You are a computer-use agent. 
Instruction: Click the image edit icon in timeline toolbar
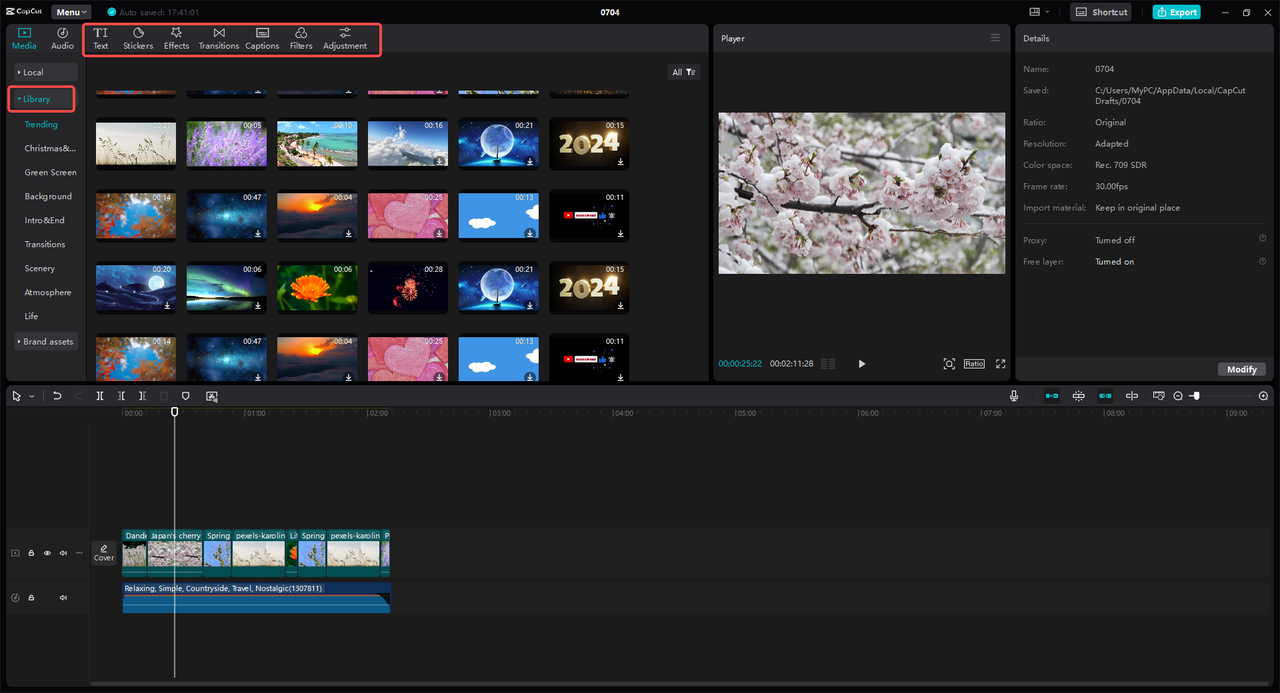[212, 396]
